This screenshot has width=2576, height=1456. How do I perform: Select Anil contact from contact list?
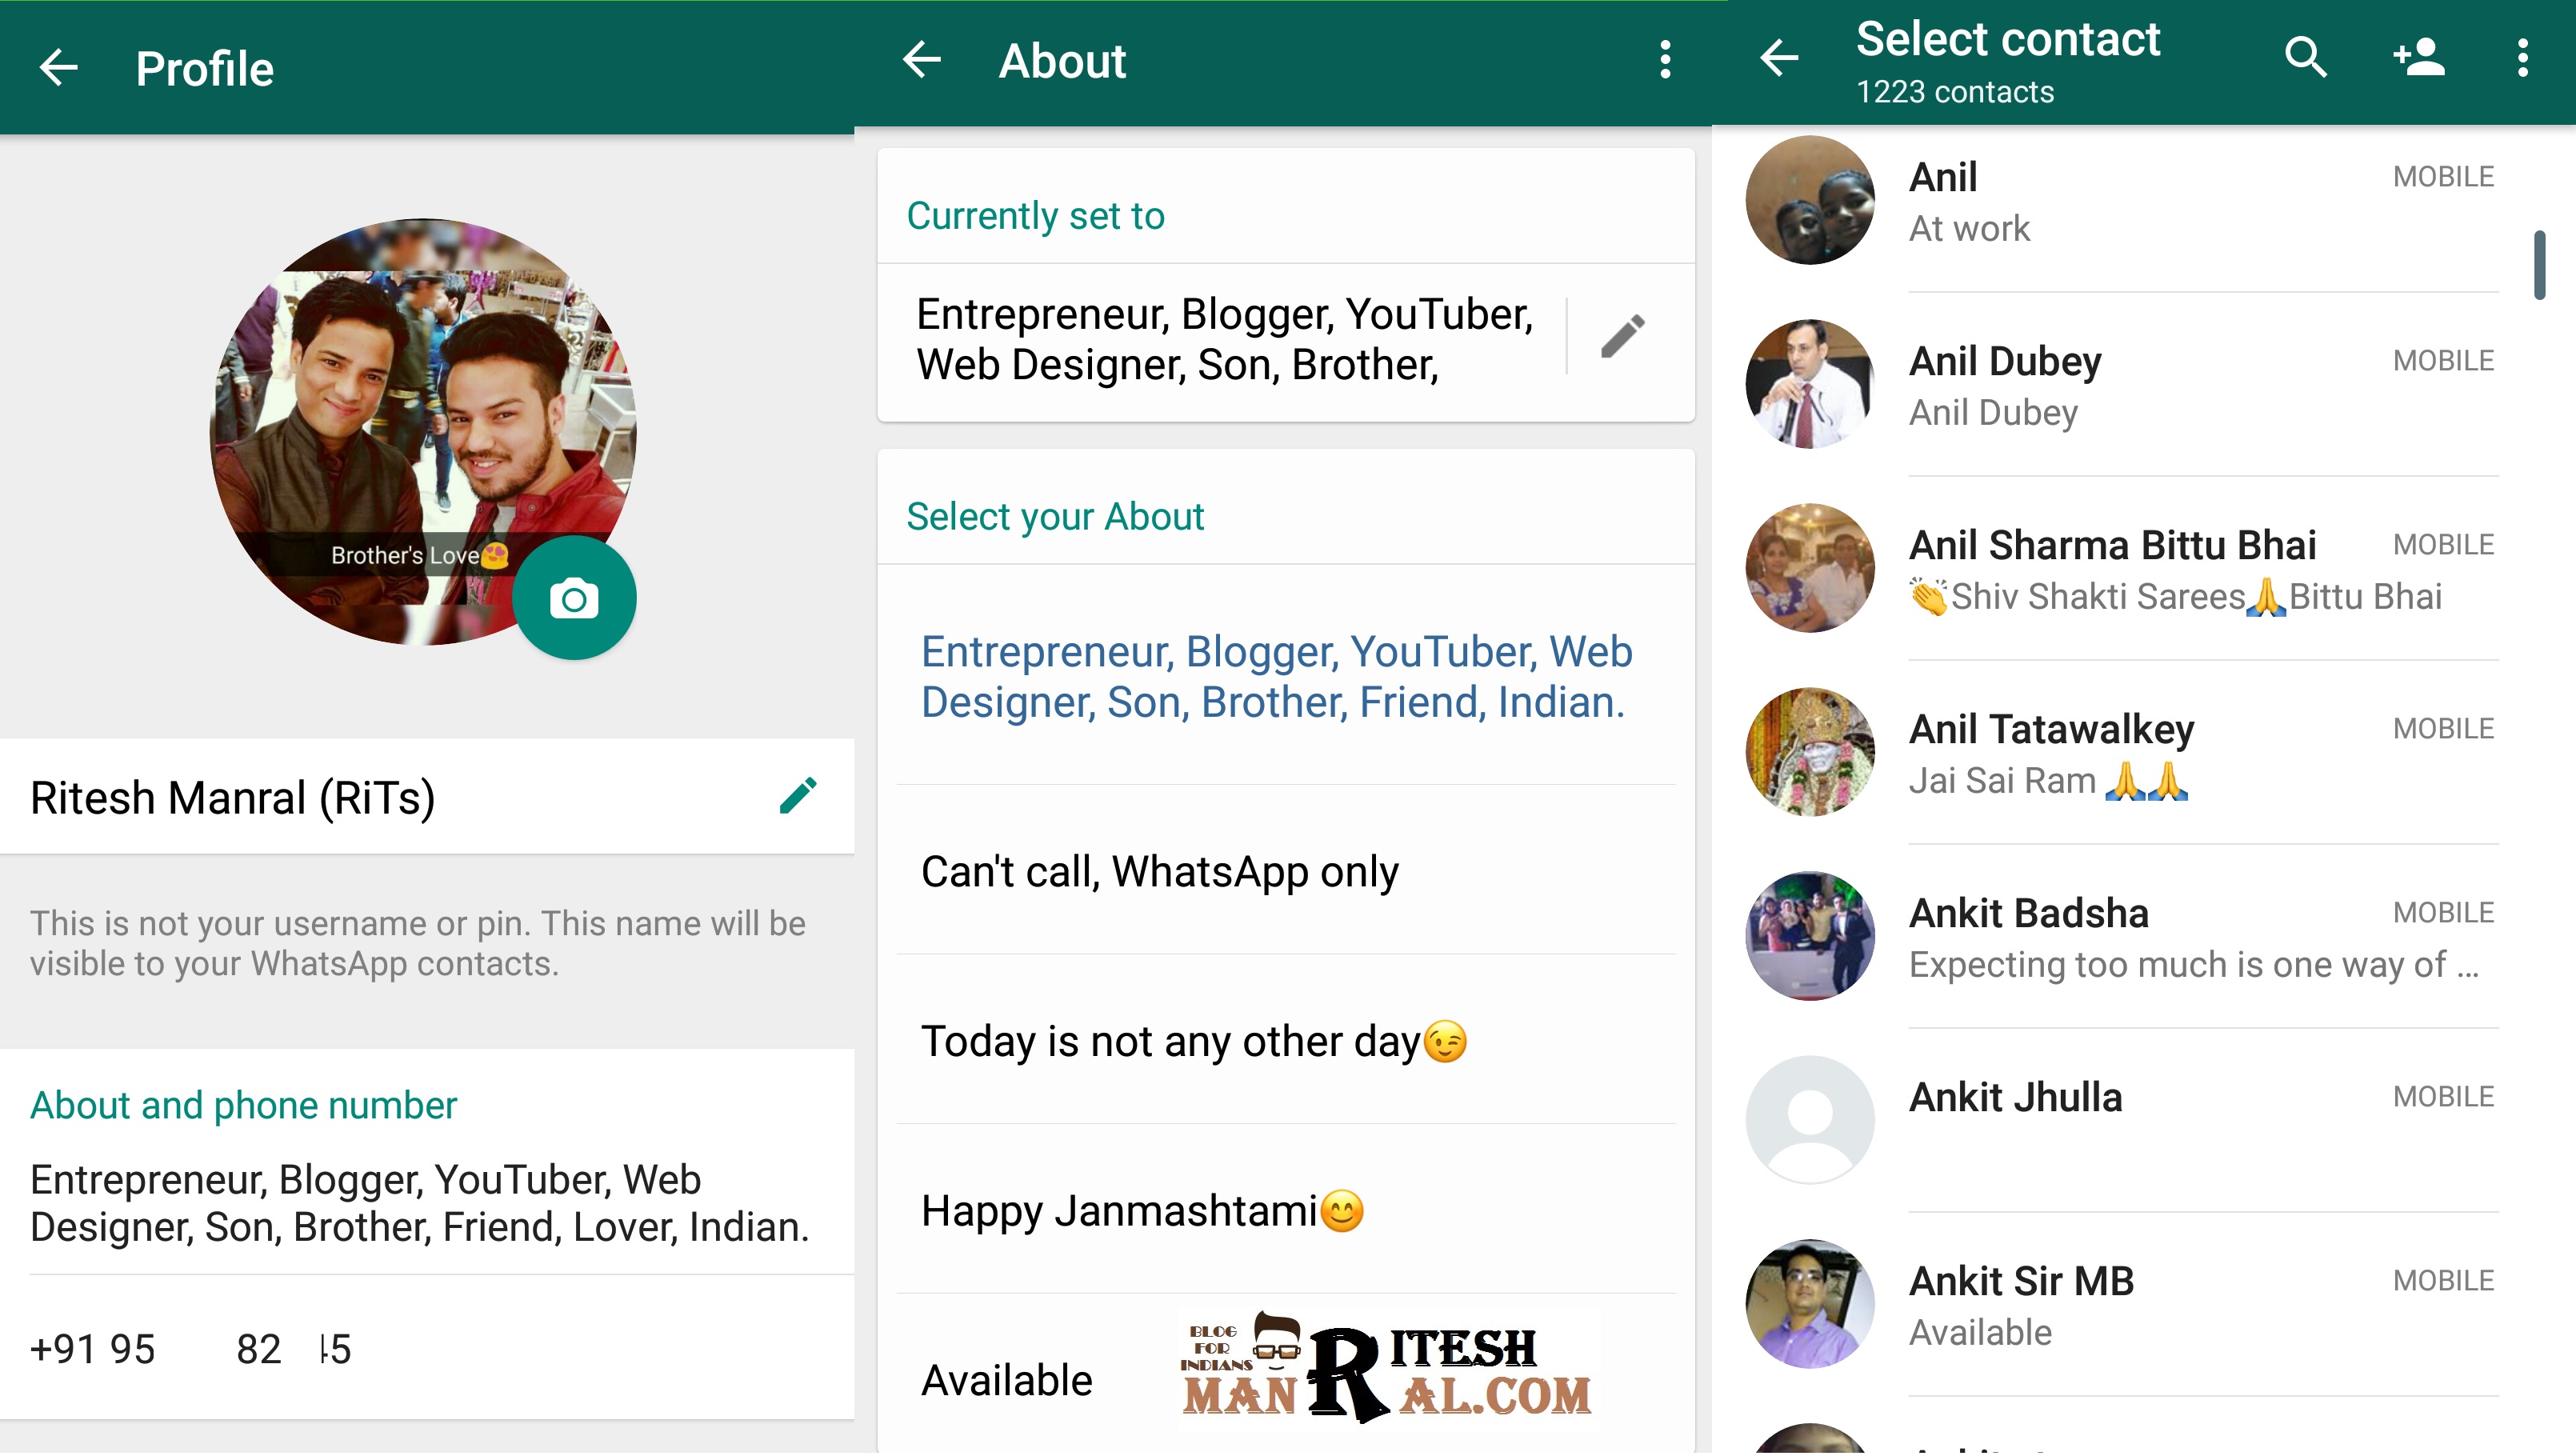pos(2123,202)
